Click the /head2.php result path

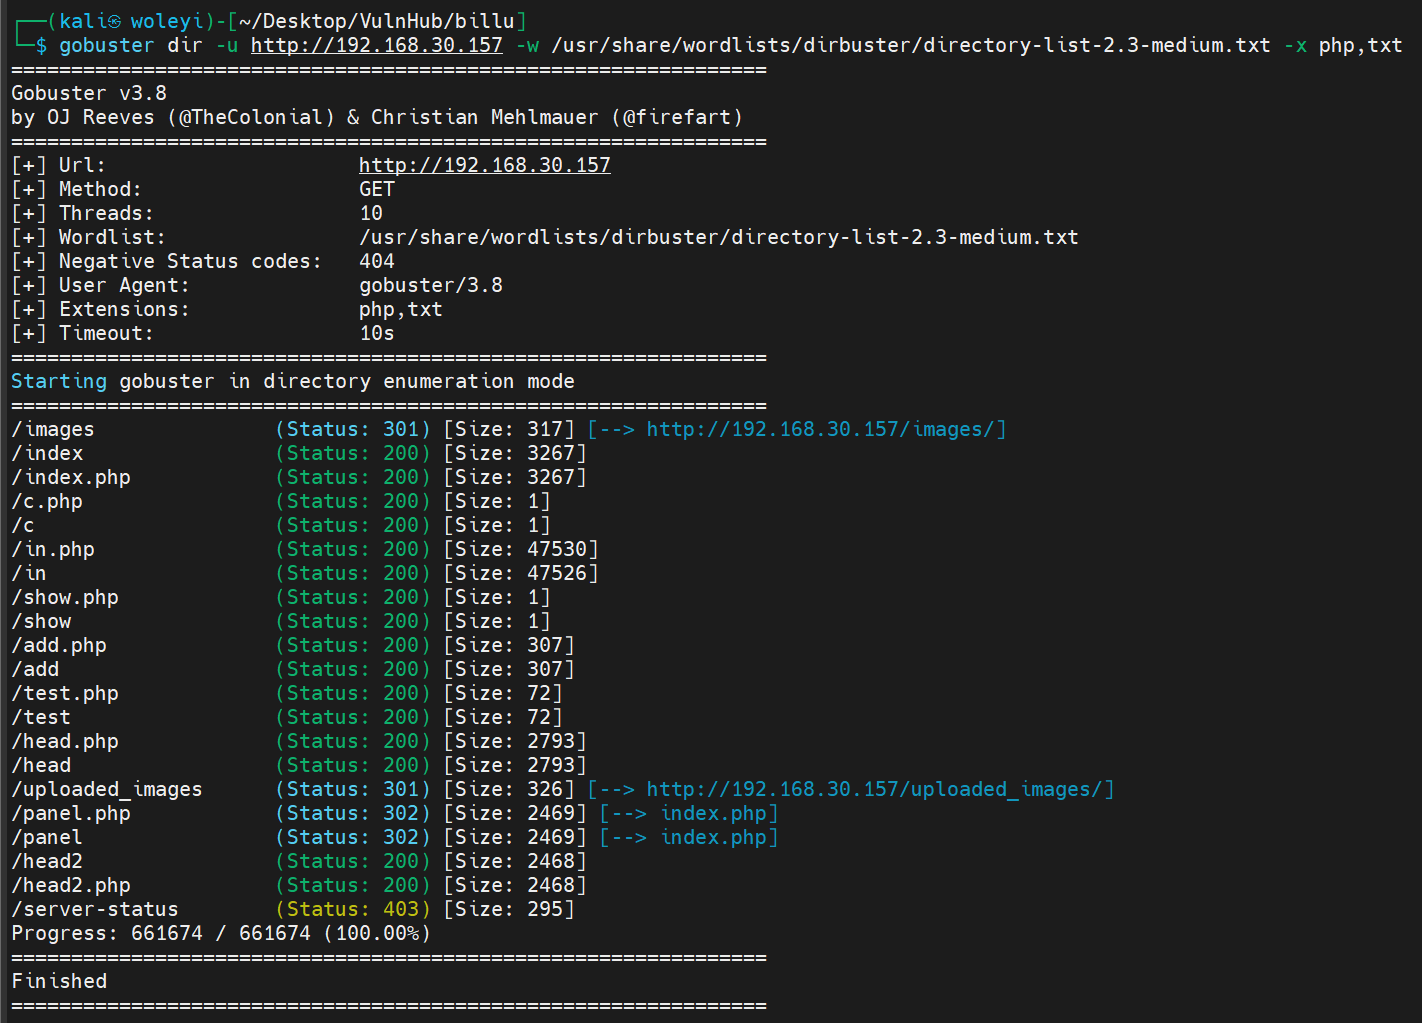[x=71, y=885]
